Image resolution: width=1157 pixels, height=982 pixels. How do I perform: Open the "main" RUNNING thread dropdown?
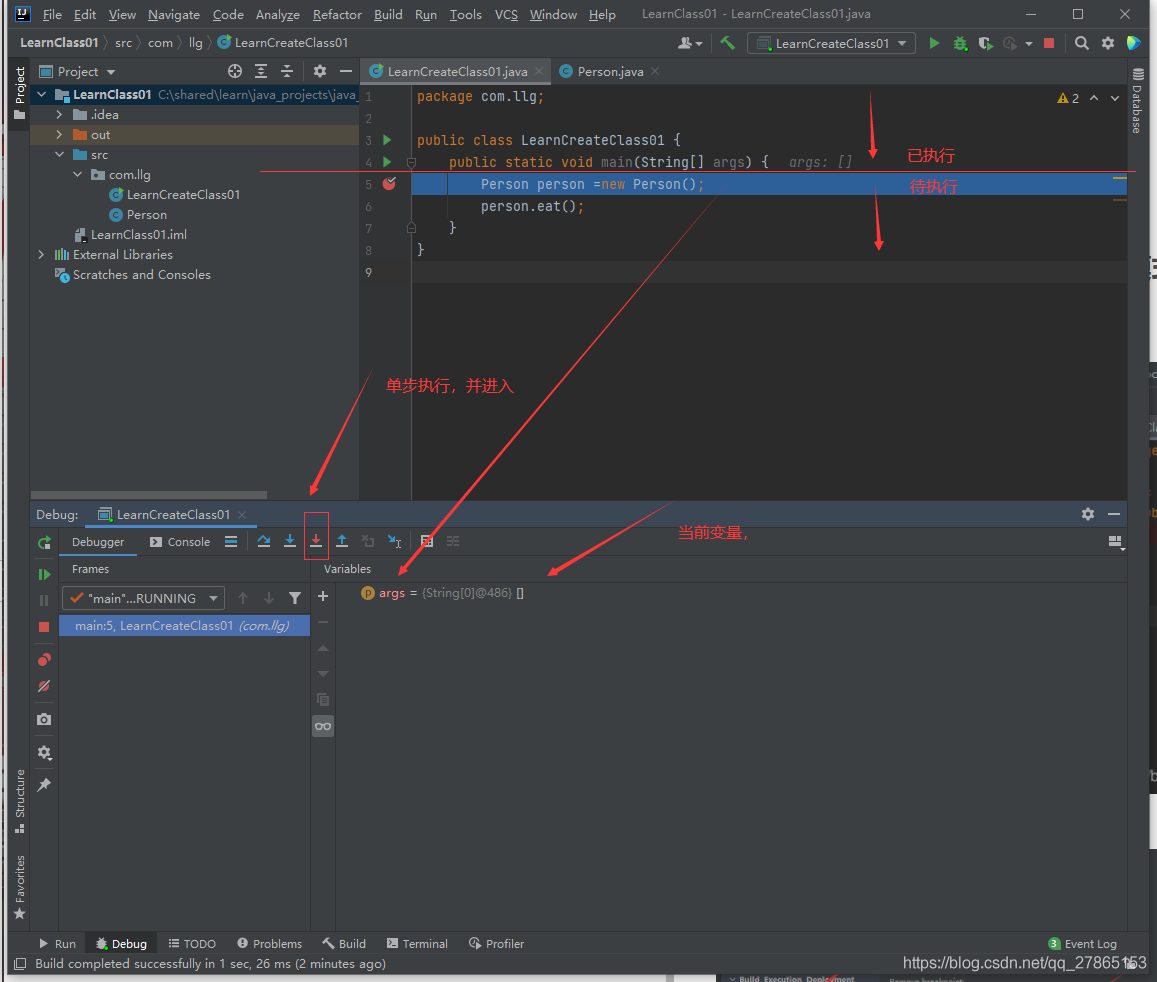pos(143,598)
